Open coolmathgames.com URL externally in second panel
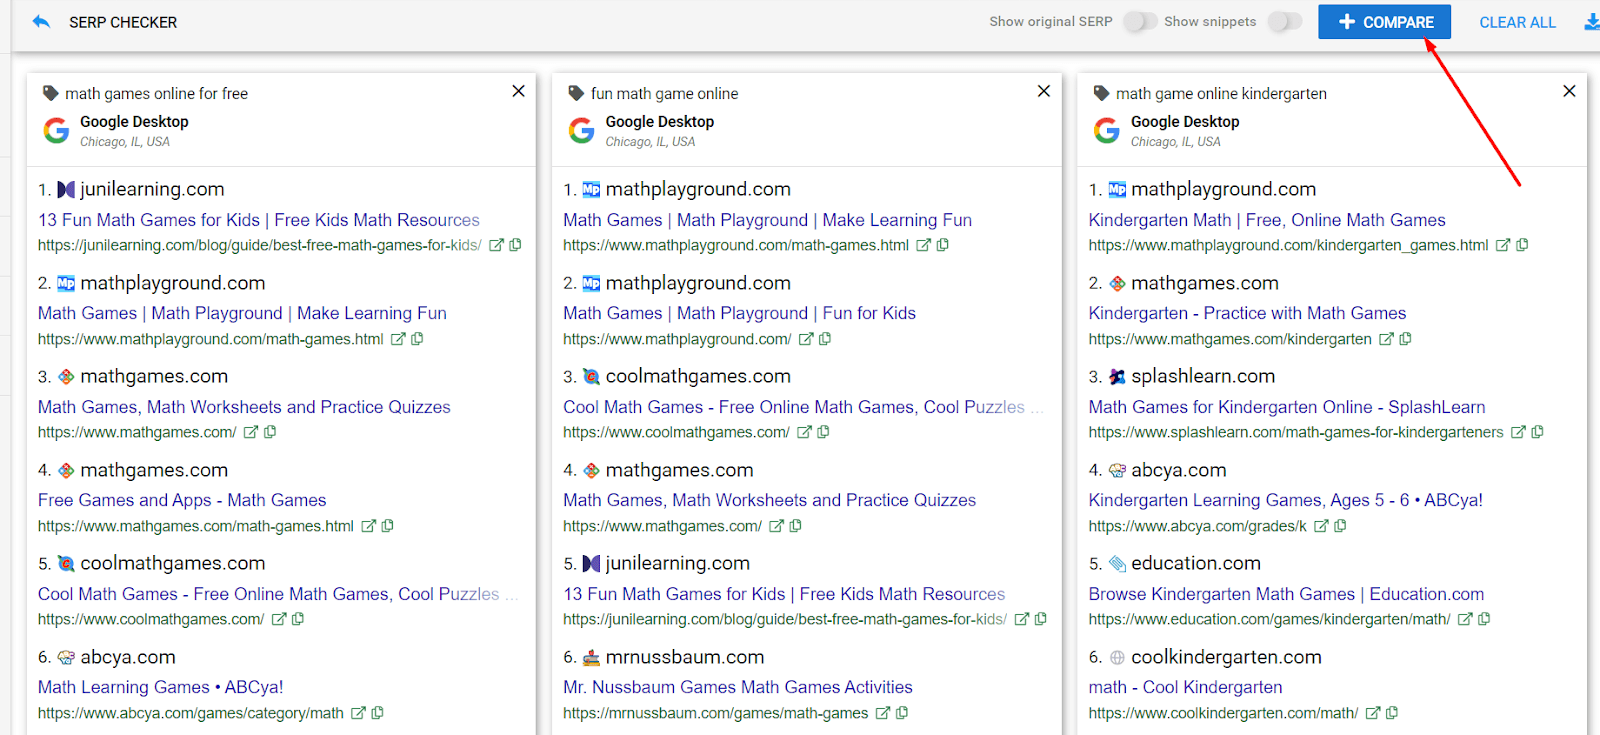 pyautogui.click(x=804, y=432)
